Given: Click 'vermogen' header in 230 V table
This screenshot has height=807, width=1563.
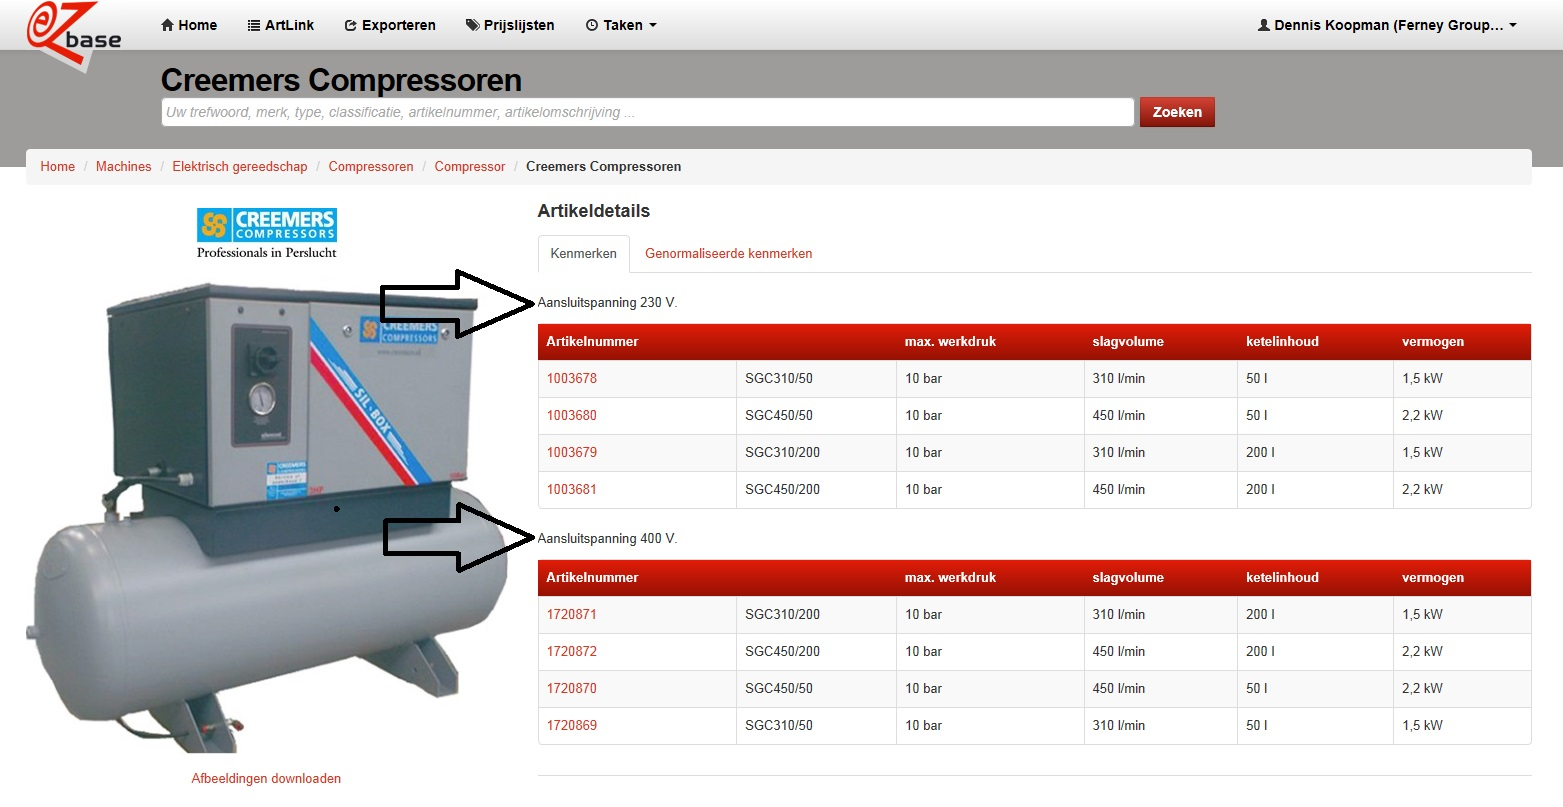Looking at the screenshot, I should (x=1433, y=341).
